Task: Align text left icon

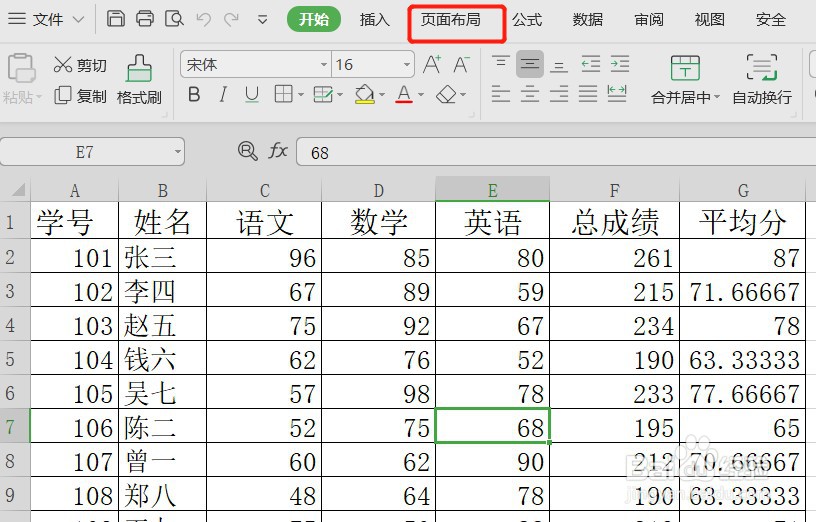Action: coord(501,94)
